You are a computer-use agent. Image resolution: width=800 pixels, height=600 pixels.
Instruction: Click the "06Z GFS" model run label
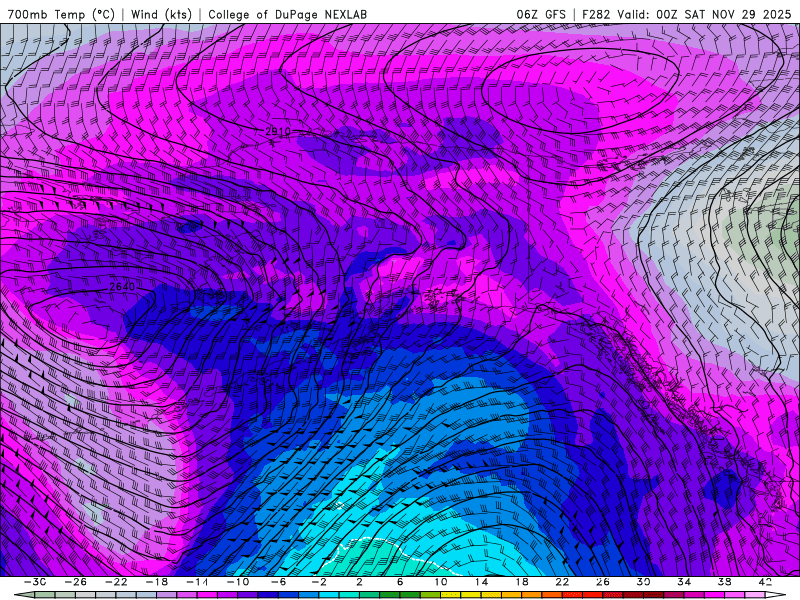click(541, 14)
